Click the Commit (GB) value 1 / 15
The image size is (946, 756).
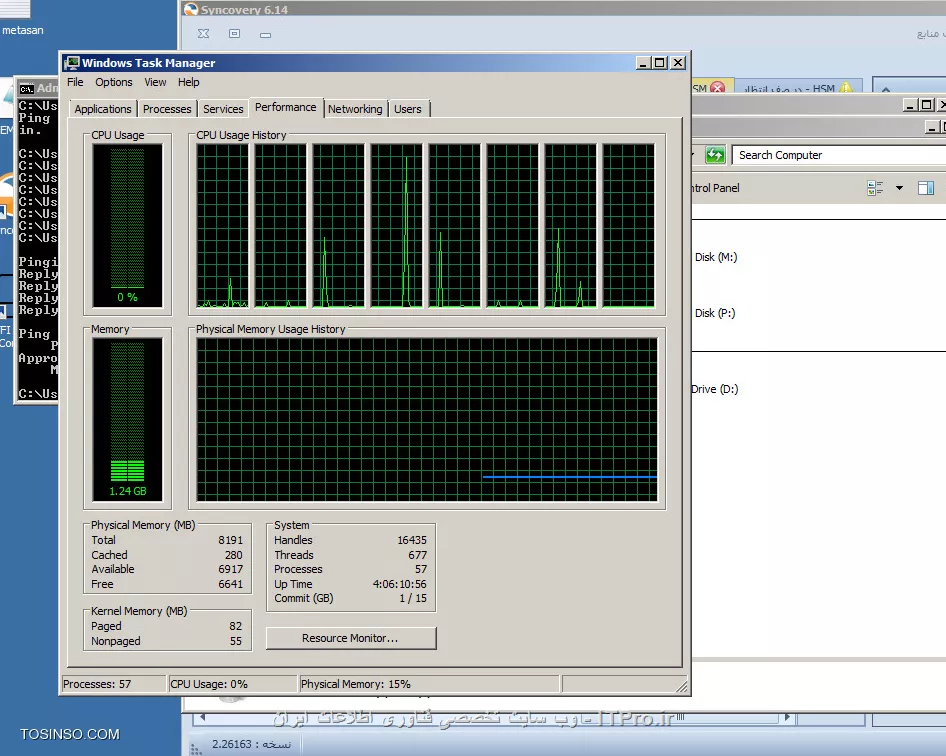click(x=413, y=598)
